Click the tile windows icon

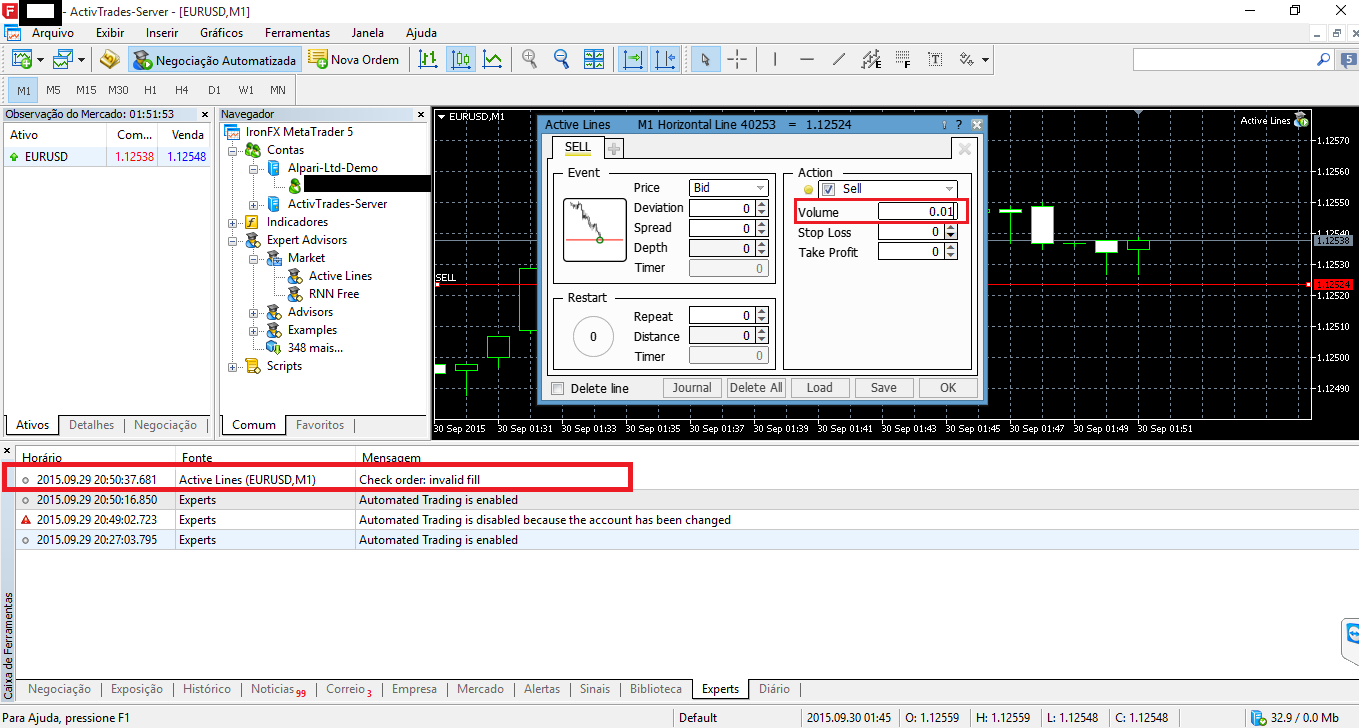tap(594, 60)
